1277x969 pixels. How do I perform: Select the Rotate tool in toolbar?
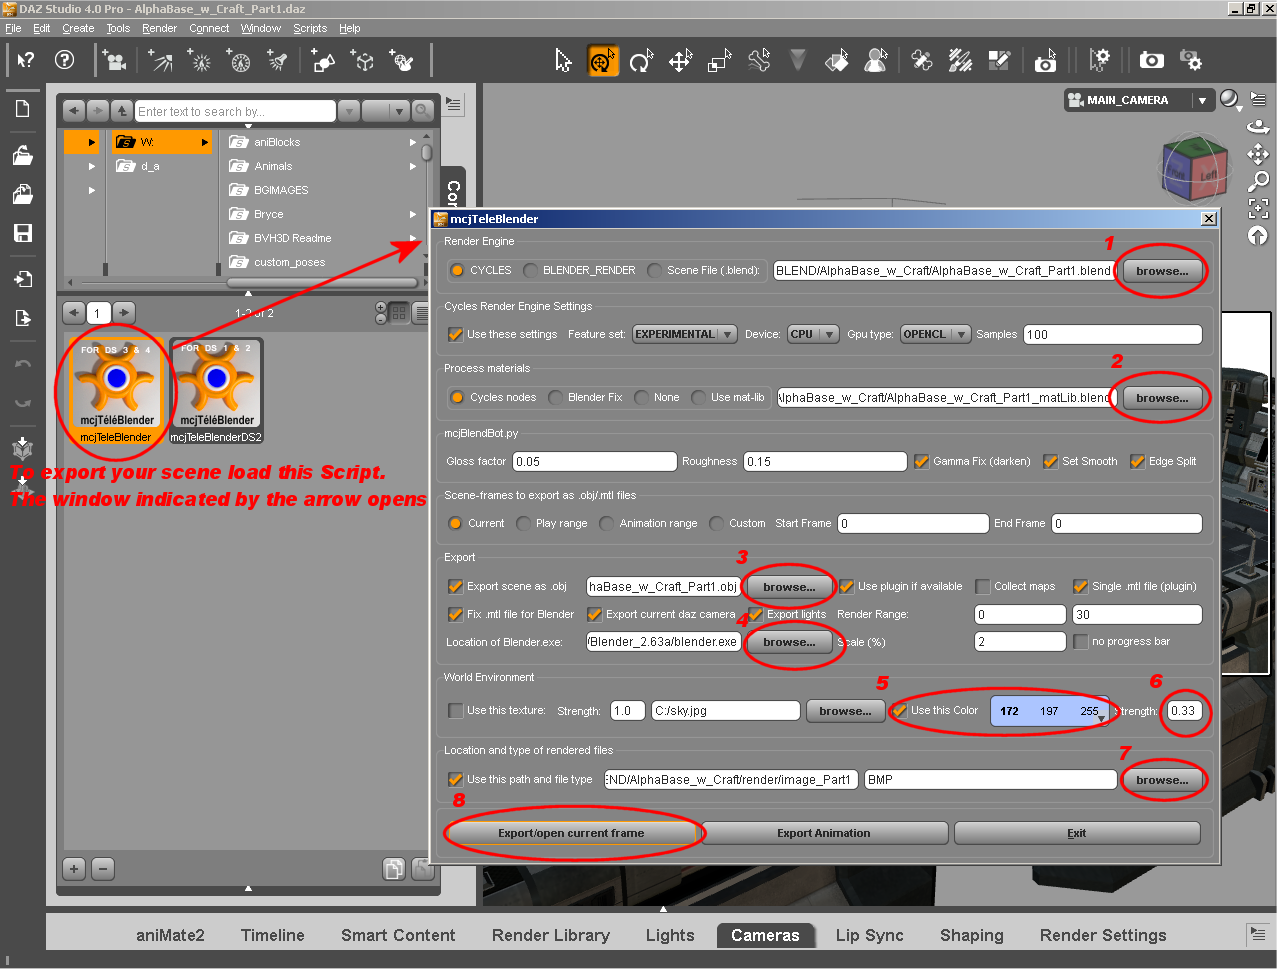click(x=641, y=61)
